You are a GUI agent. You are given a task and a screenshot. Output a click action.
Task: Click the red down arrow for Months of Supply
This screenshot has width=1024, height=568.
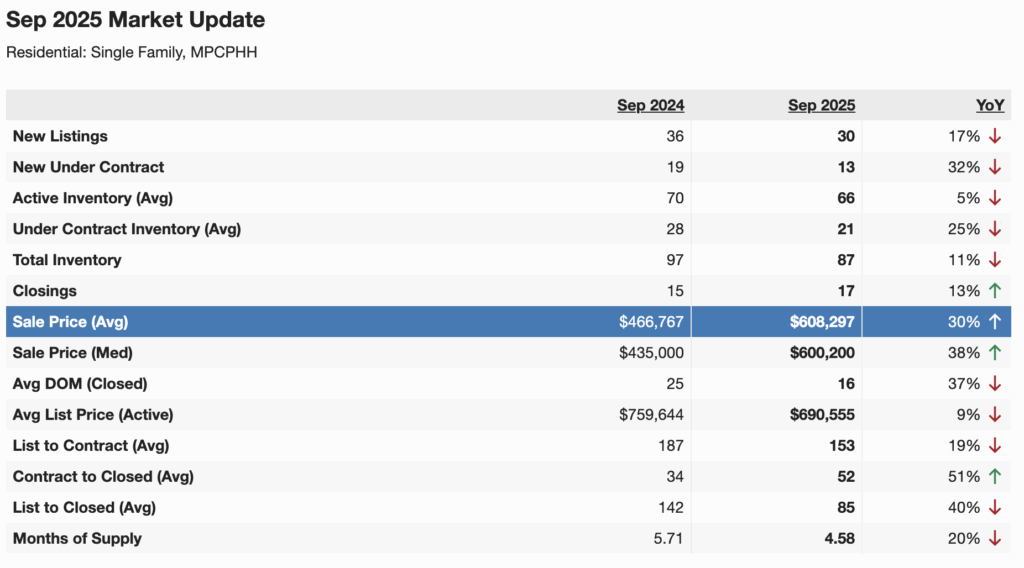[x=995, y=539]
